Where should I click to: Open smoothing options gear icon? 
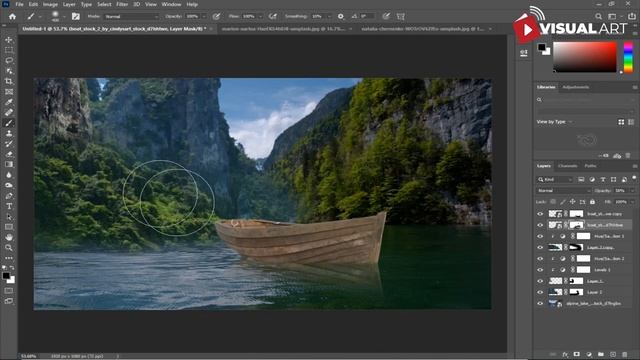pyautogui.click(x=340, y=16)
